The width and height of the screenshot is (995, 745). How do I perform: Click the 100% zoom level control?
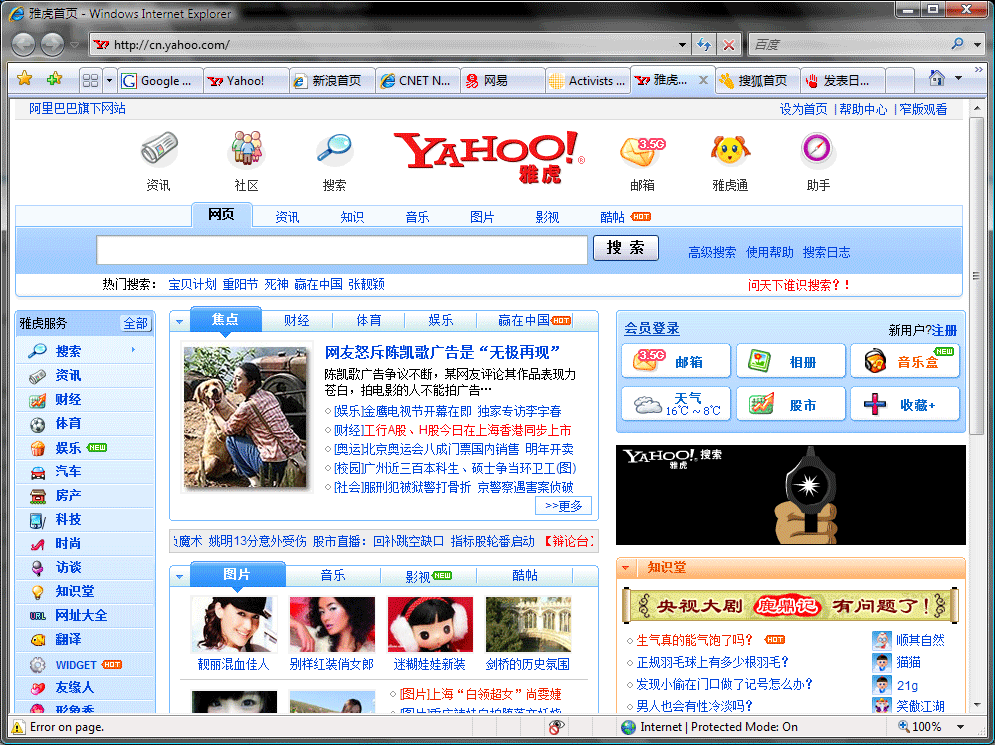coord(926,727)
